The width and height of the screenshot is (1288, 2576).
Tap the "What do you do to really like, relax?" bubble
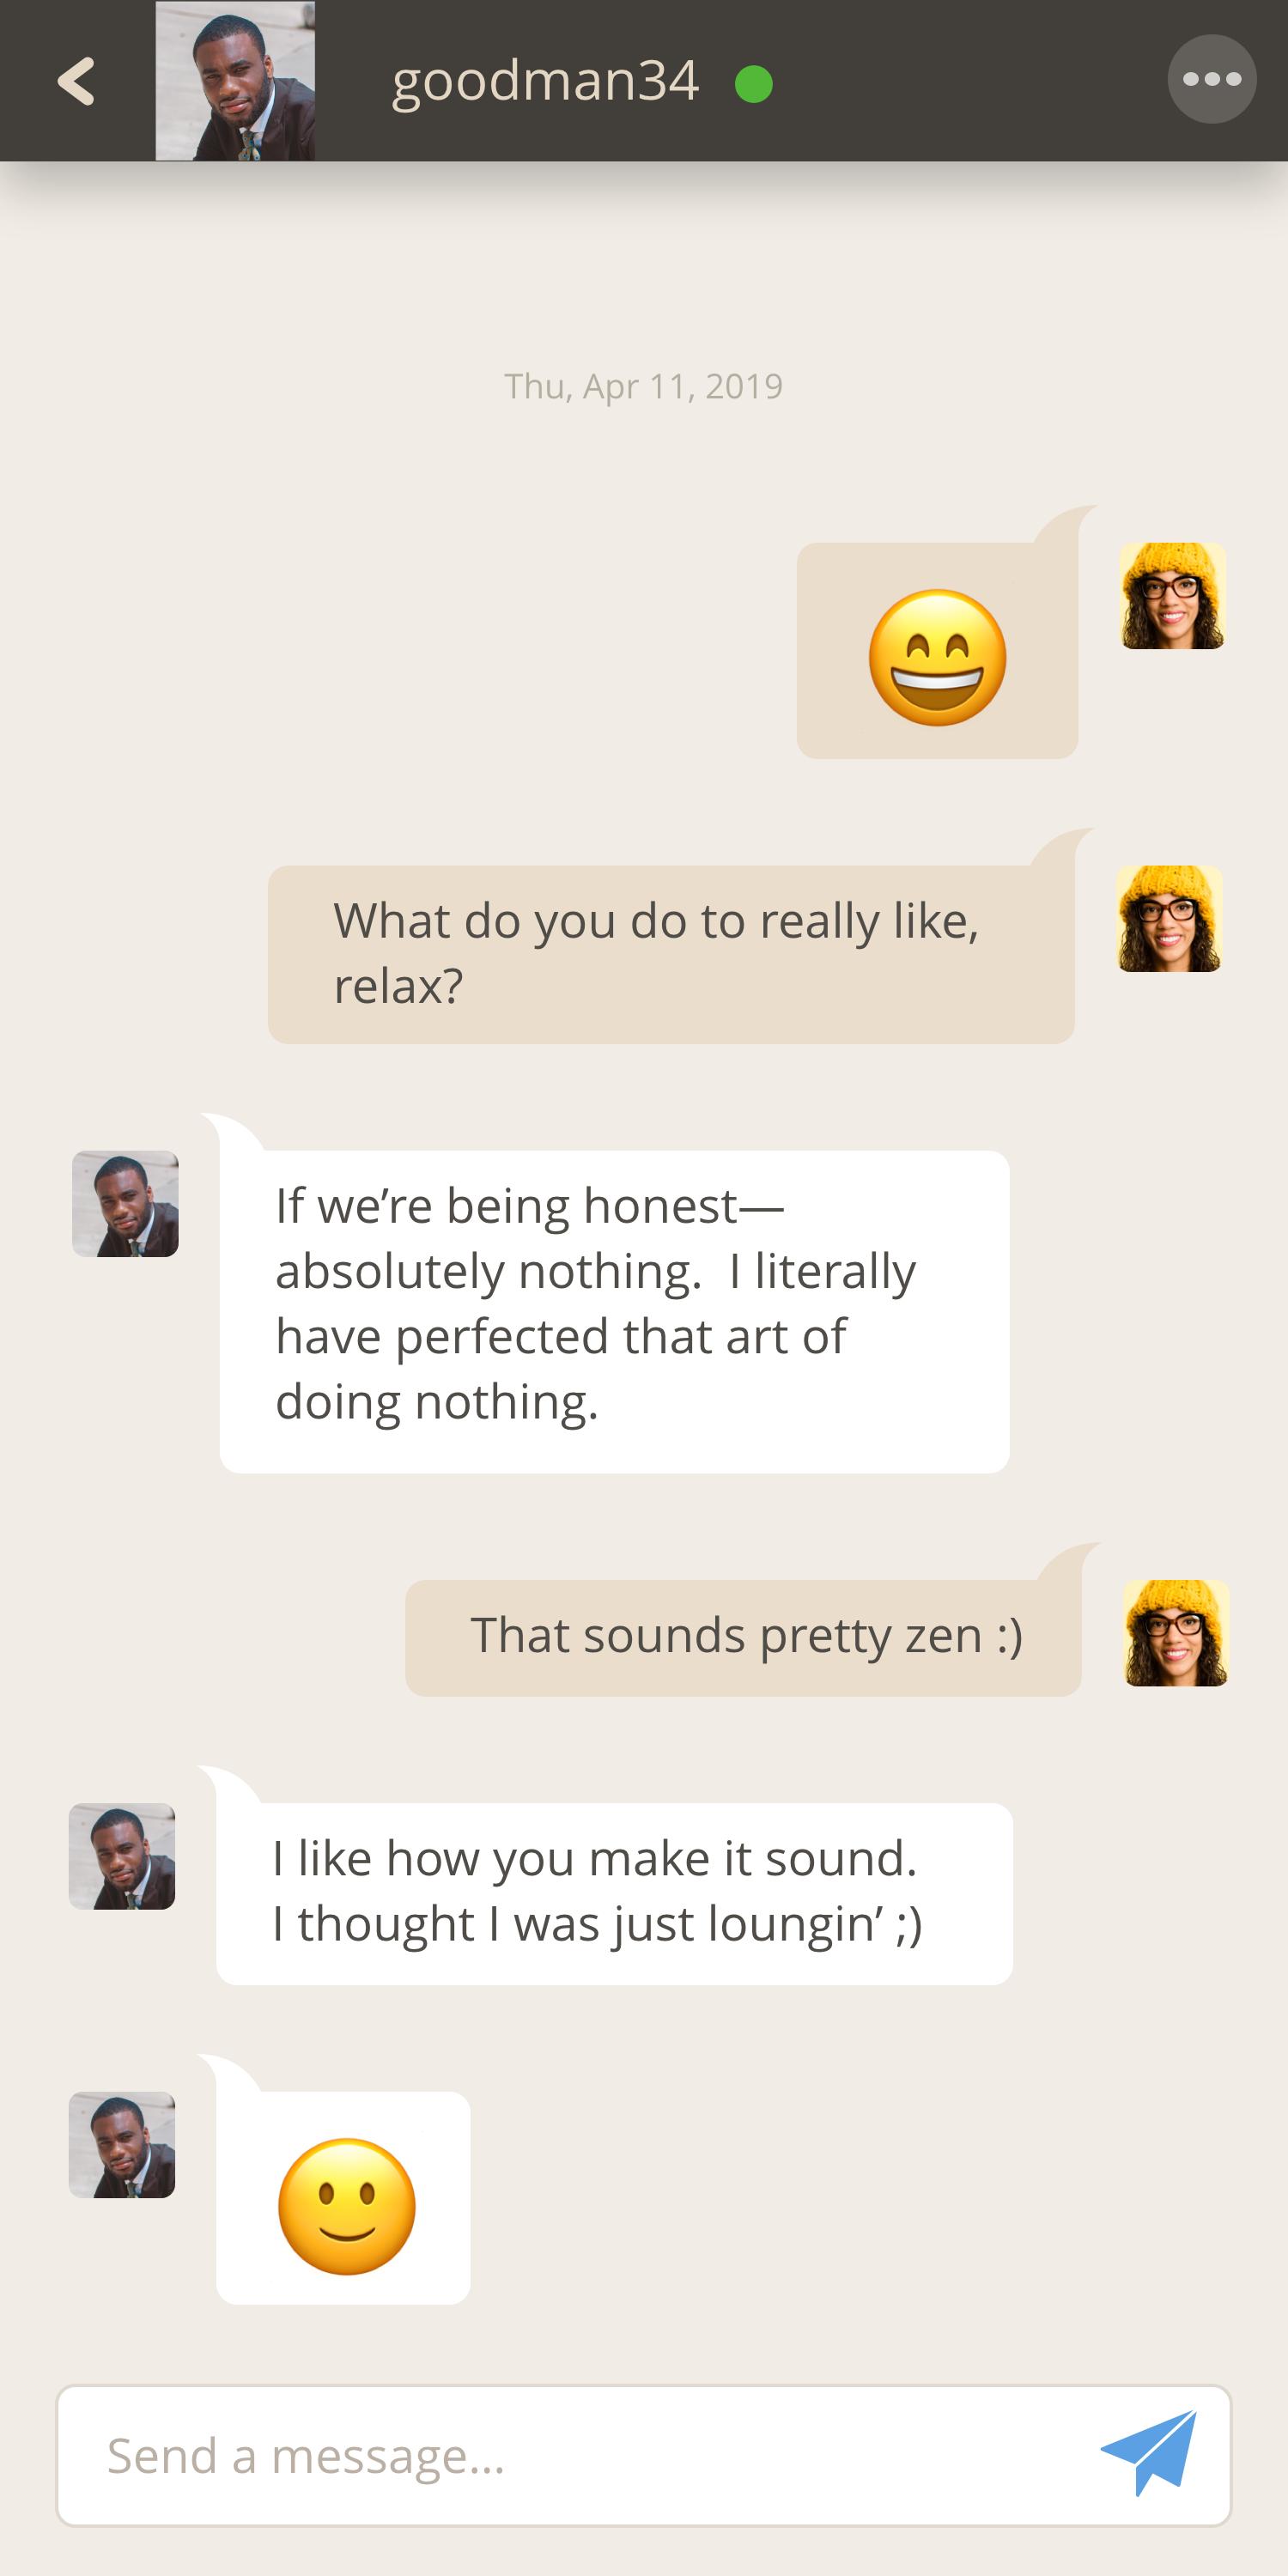coord(670,954)
